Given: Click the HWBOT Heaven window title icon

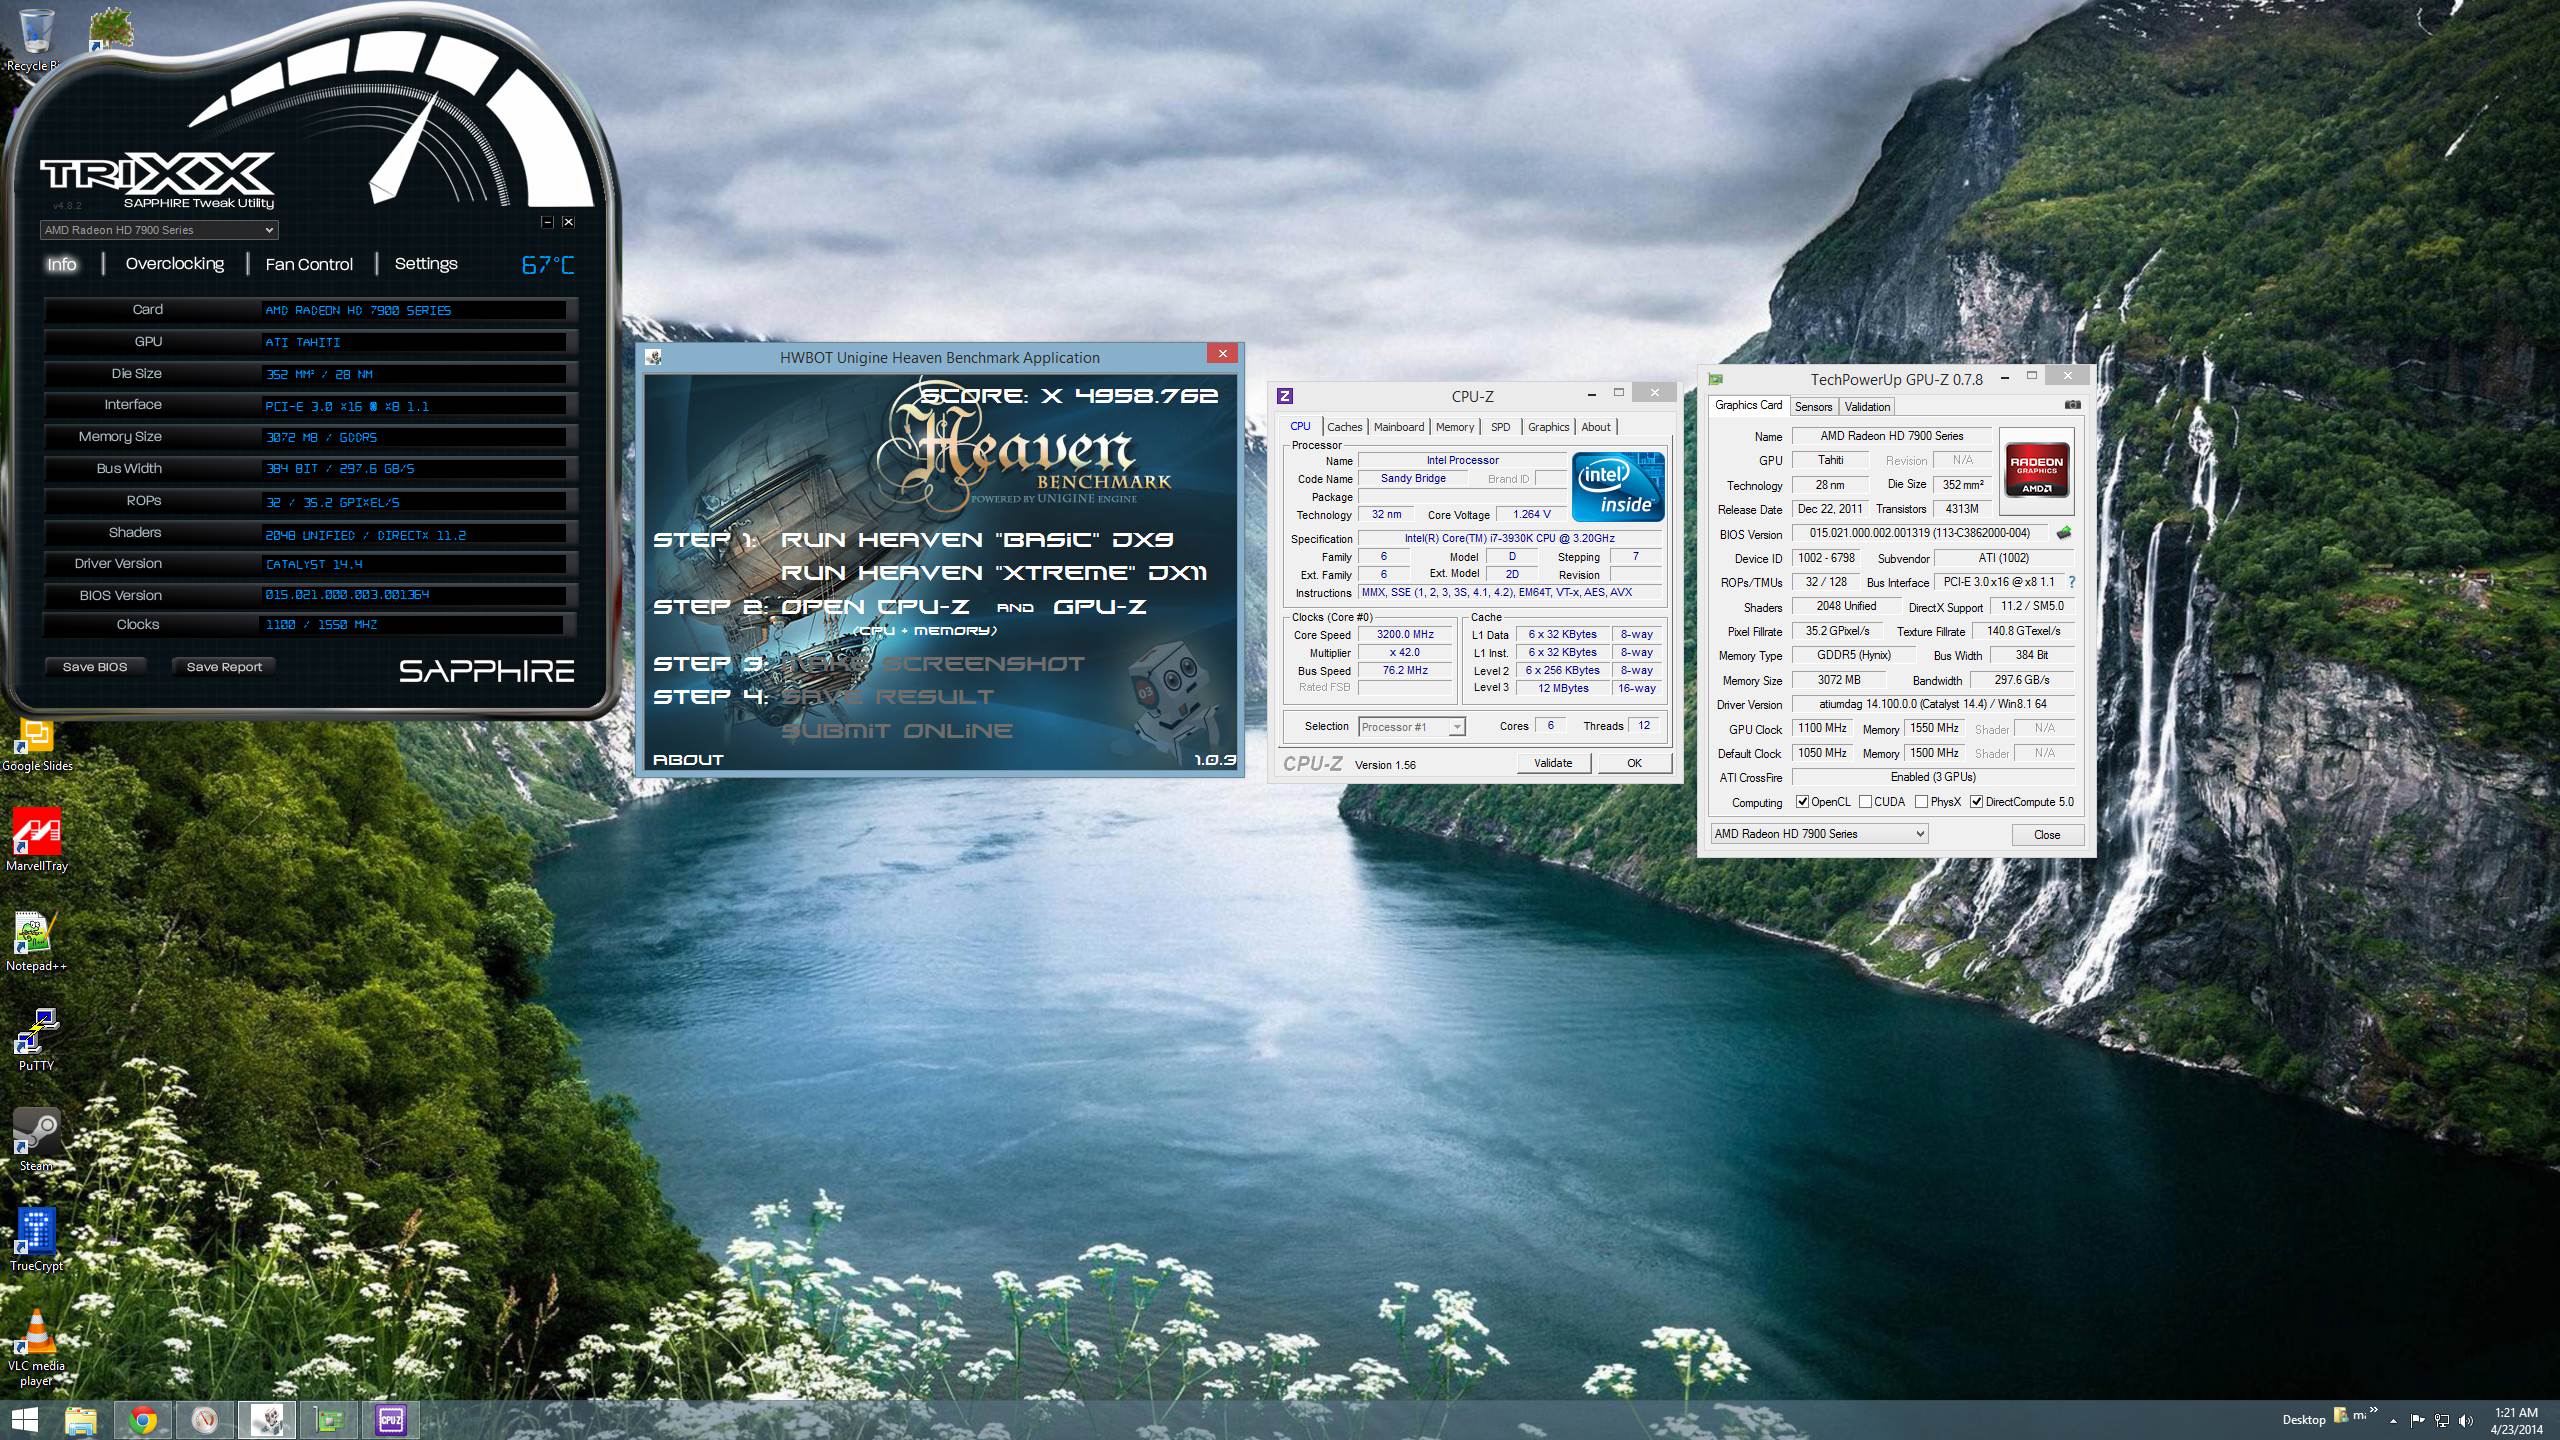Looking at the screenshot, I should coord(654,357).
